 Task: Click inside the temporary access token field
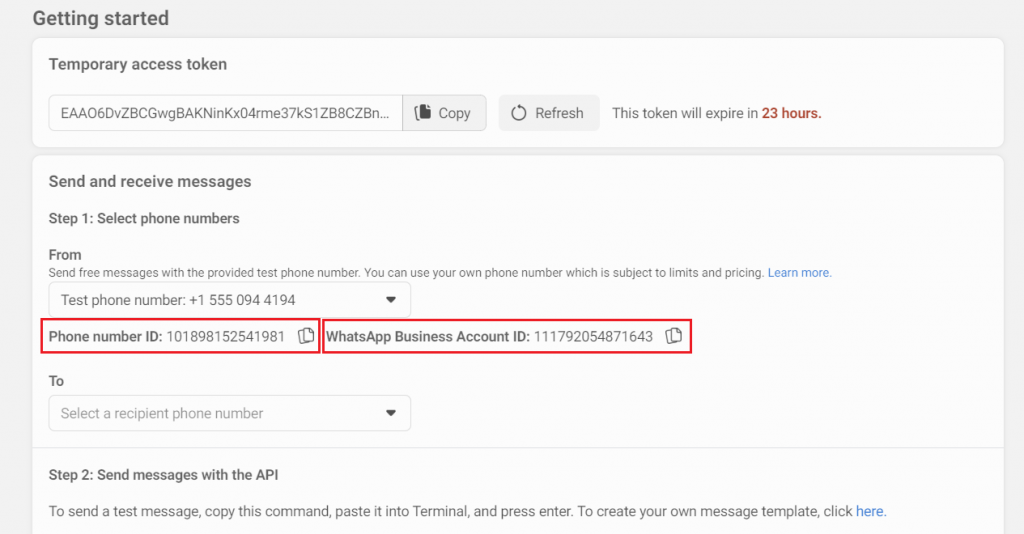[225, 113]
